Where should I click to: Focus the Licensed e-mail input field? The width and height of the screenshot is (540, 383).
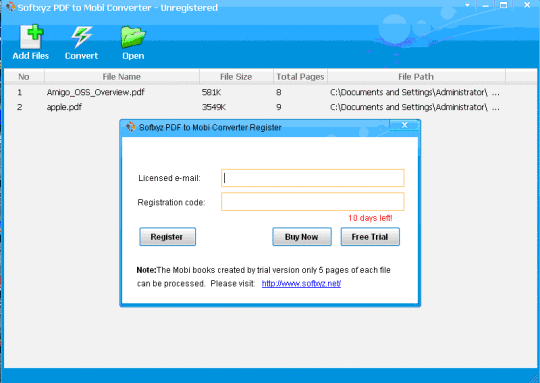point(312,178)
